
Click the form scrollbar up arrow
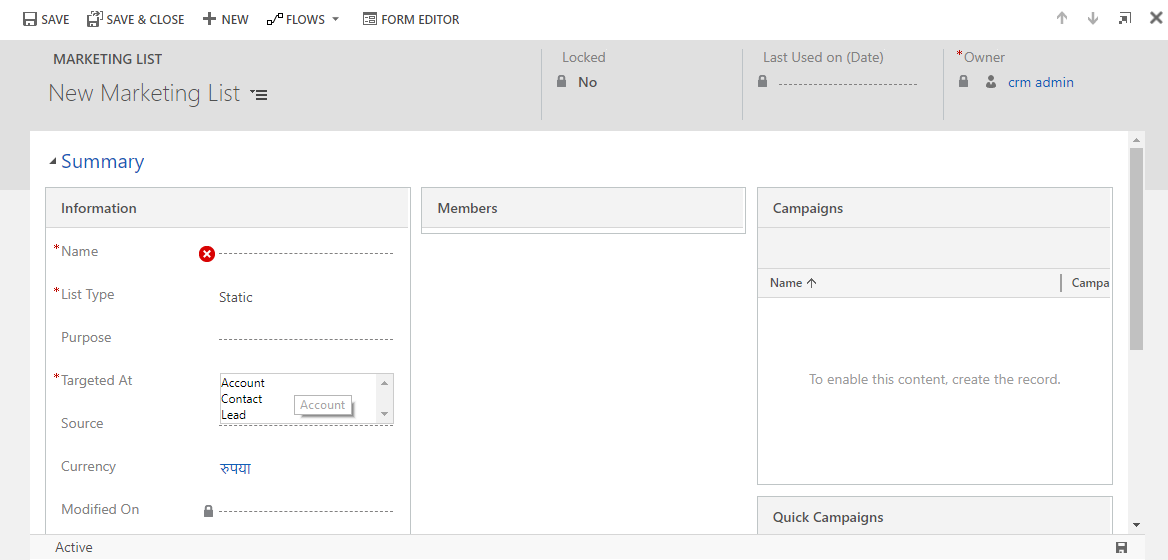1136,140
